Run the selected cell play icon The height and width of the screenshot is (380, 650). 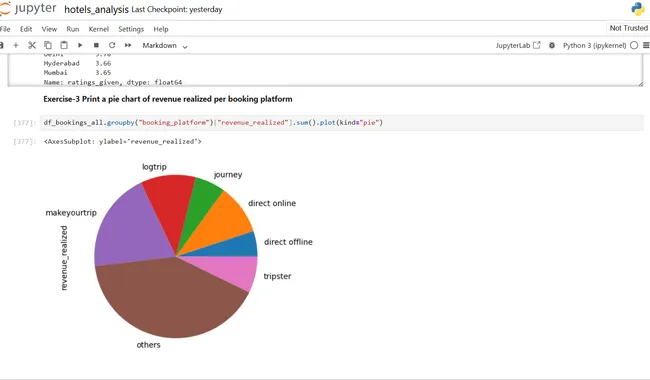coord(80,45)
